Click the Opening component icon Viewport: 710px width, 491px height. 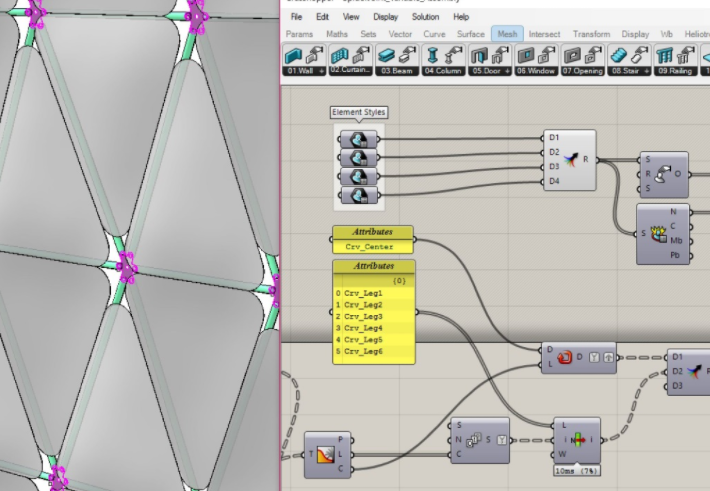point(572,56)
